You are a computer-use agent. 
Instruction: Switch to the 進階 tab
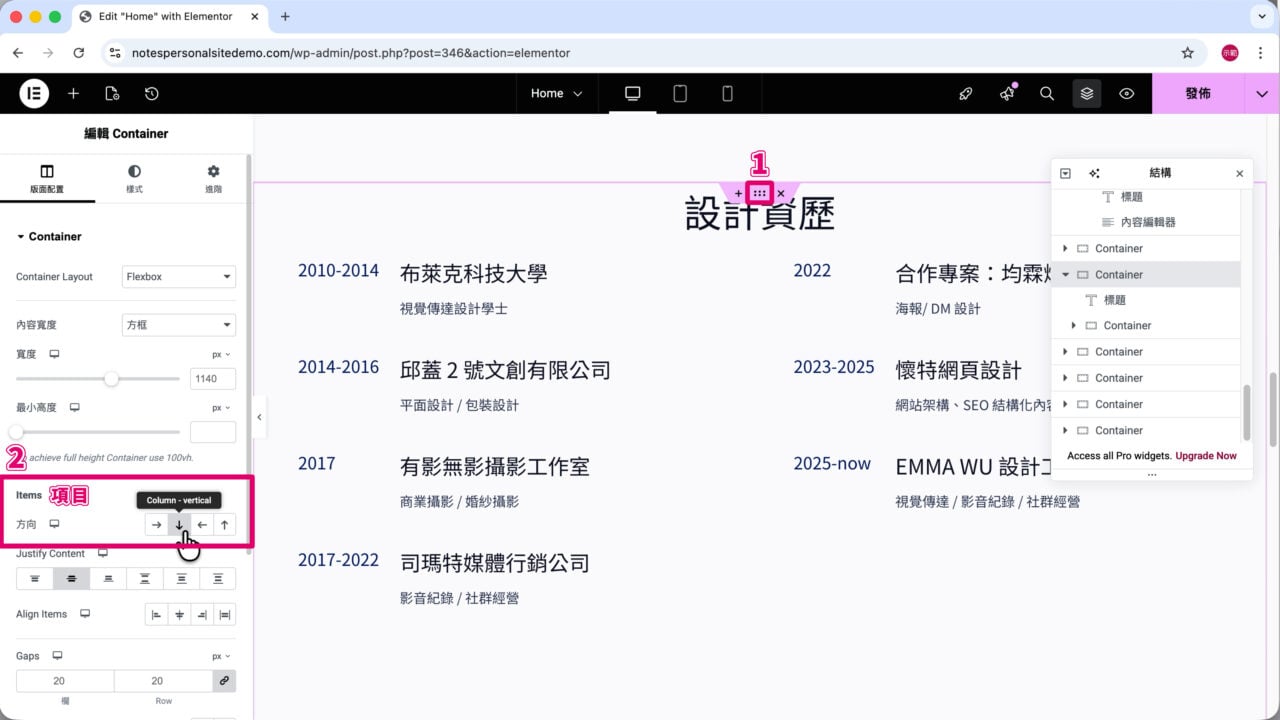(213, 179)
